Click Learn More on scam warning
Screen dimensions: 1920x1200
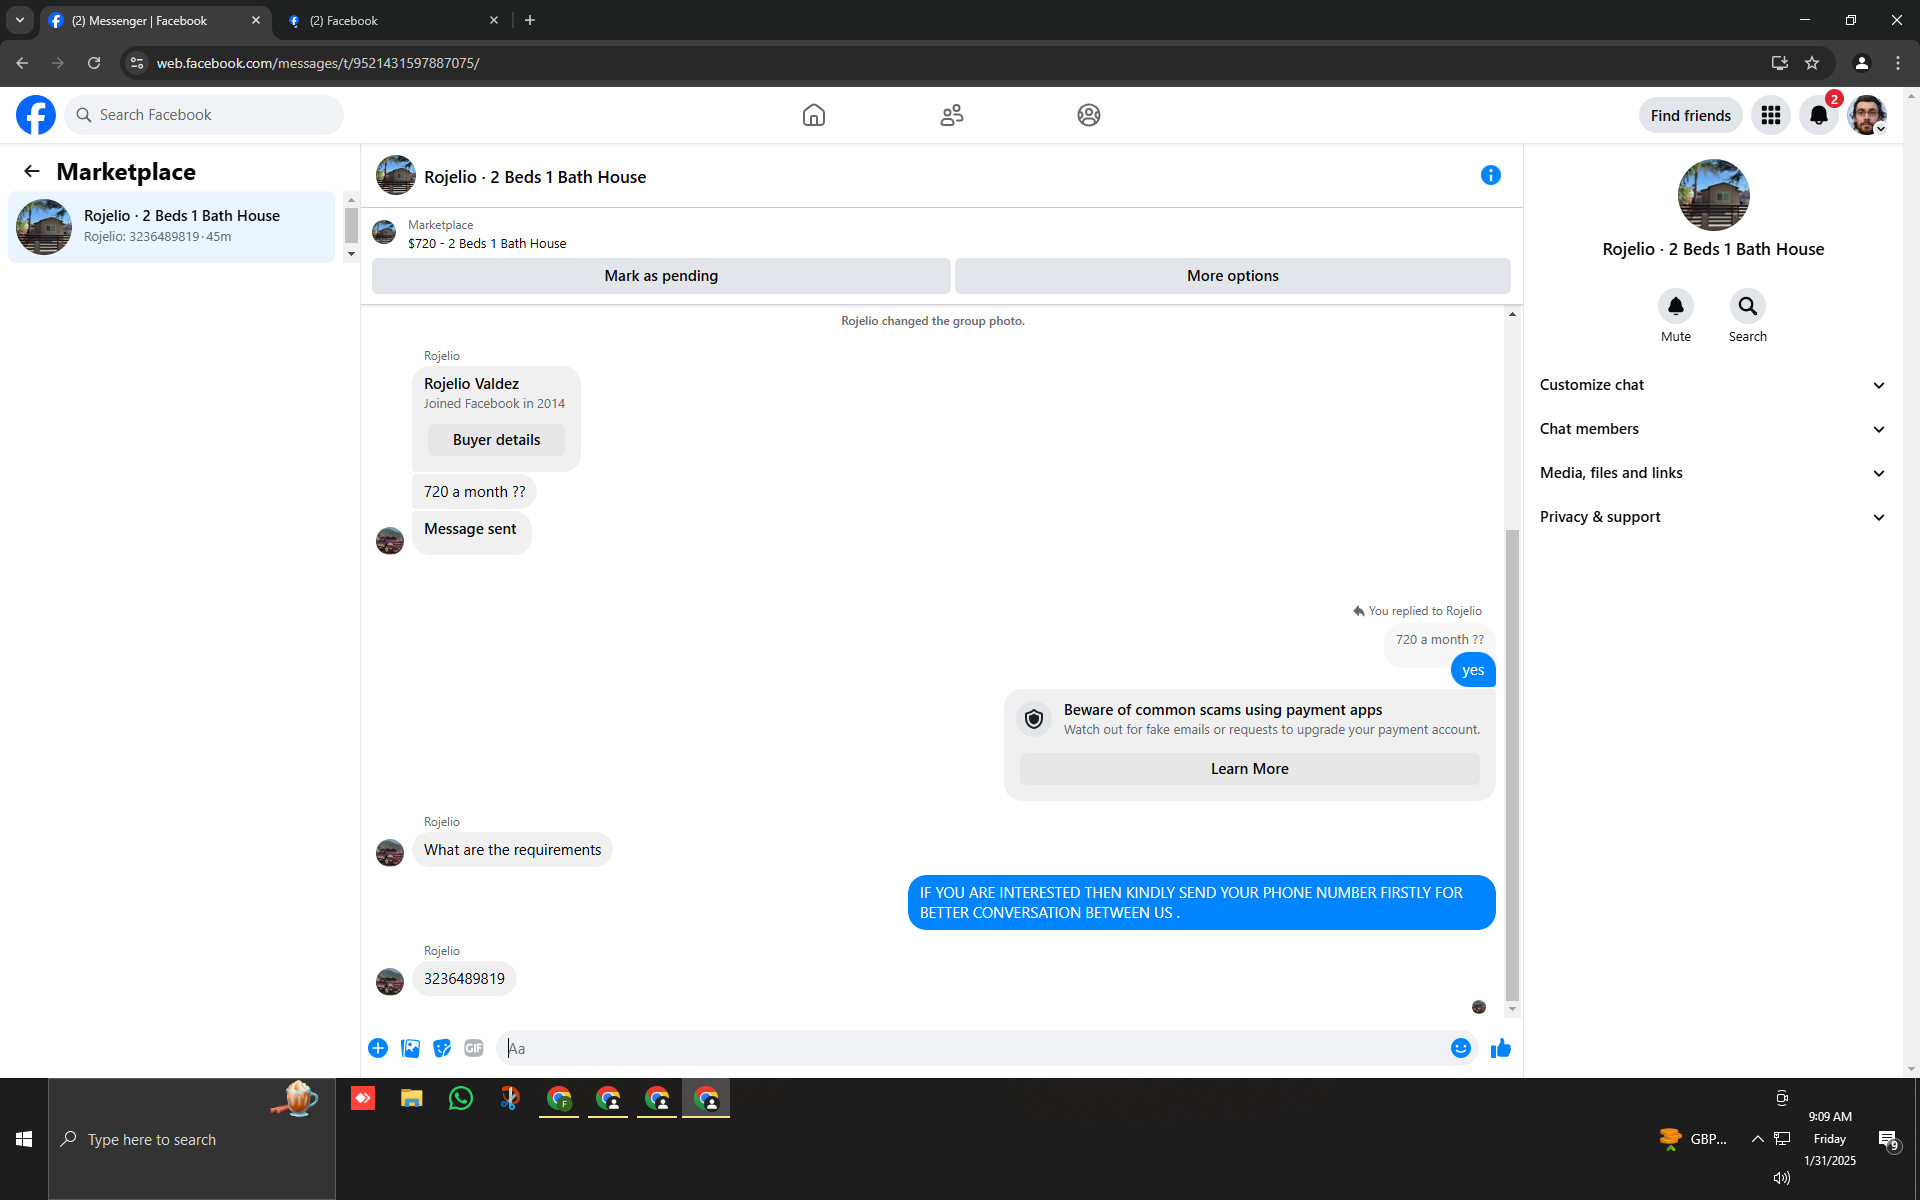point(1249,769)
